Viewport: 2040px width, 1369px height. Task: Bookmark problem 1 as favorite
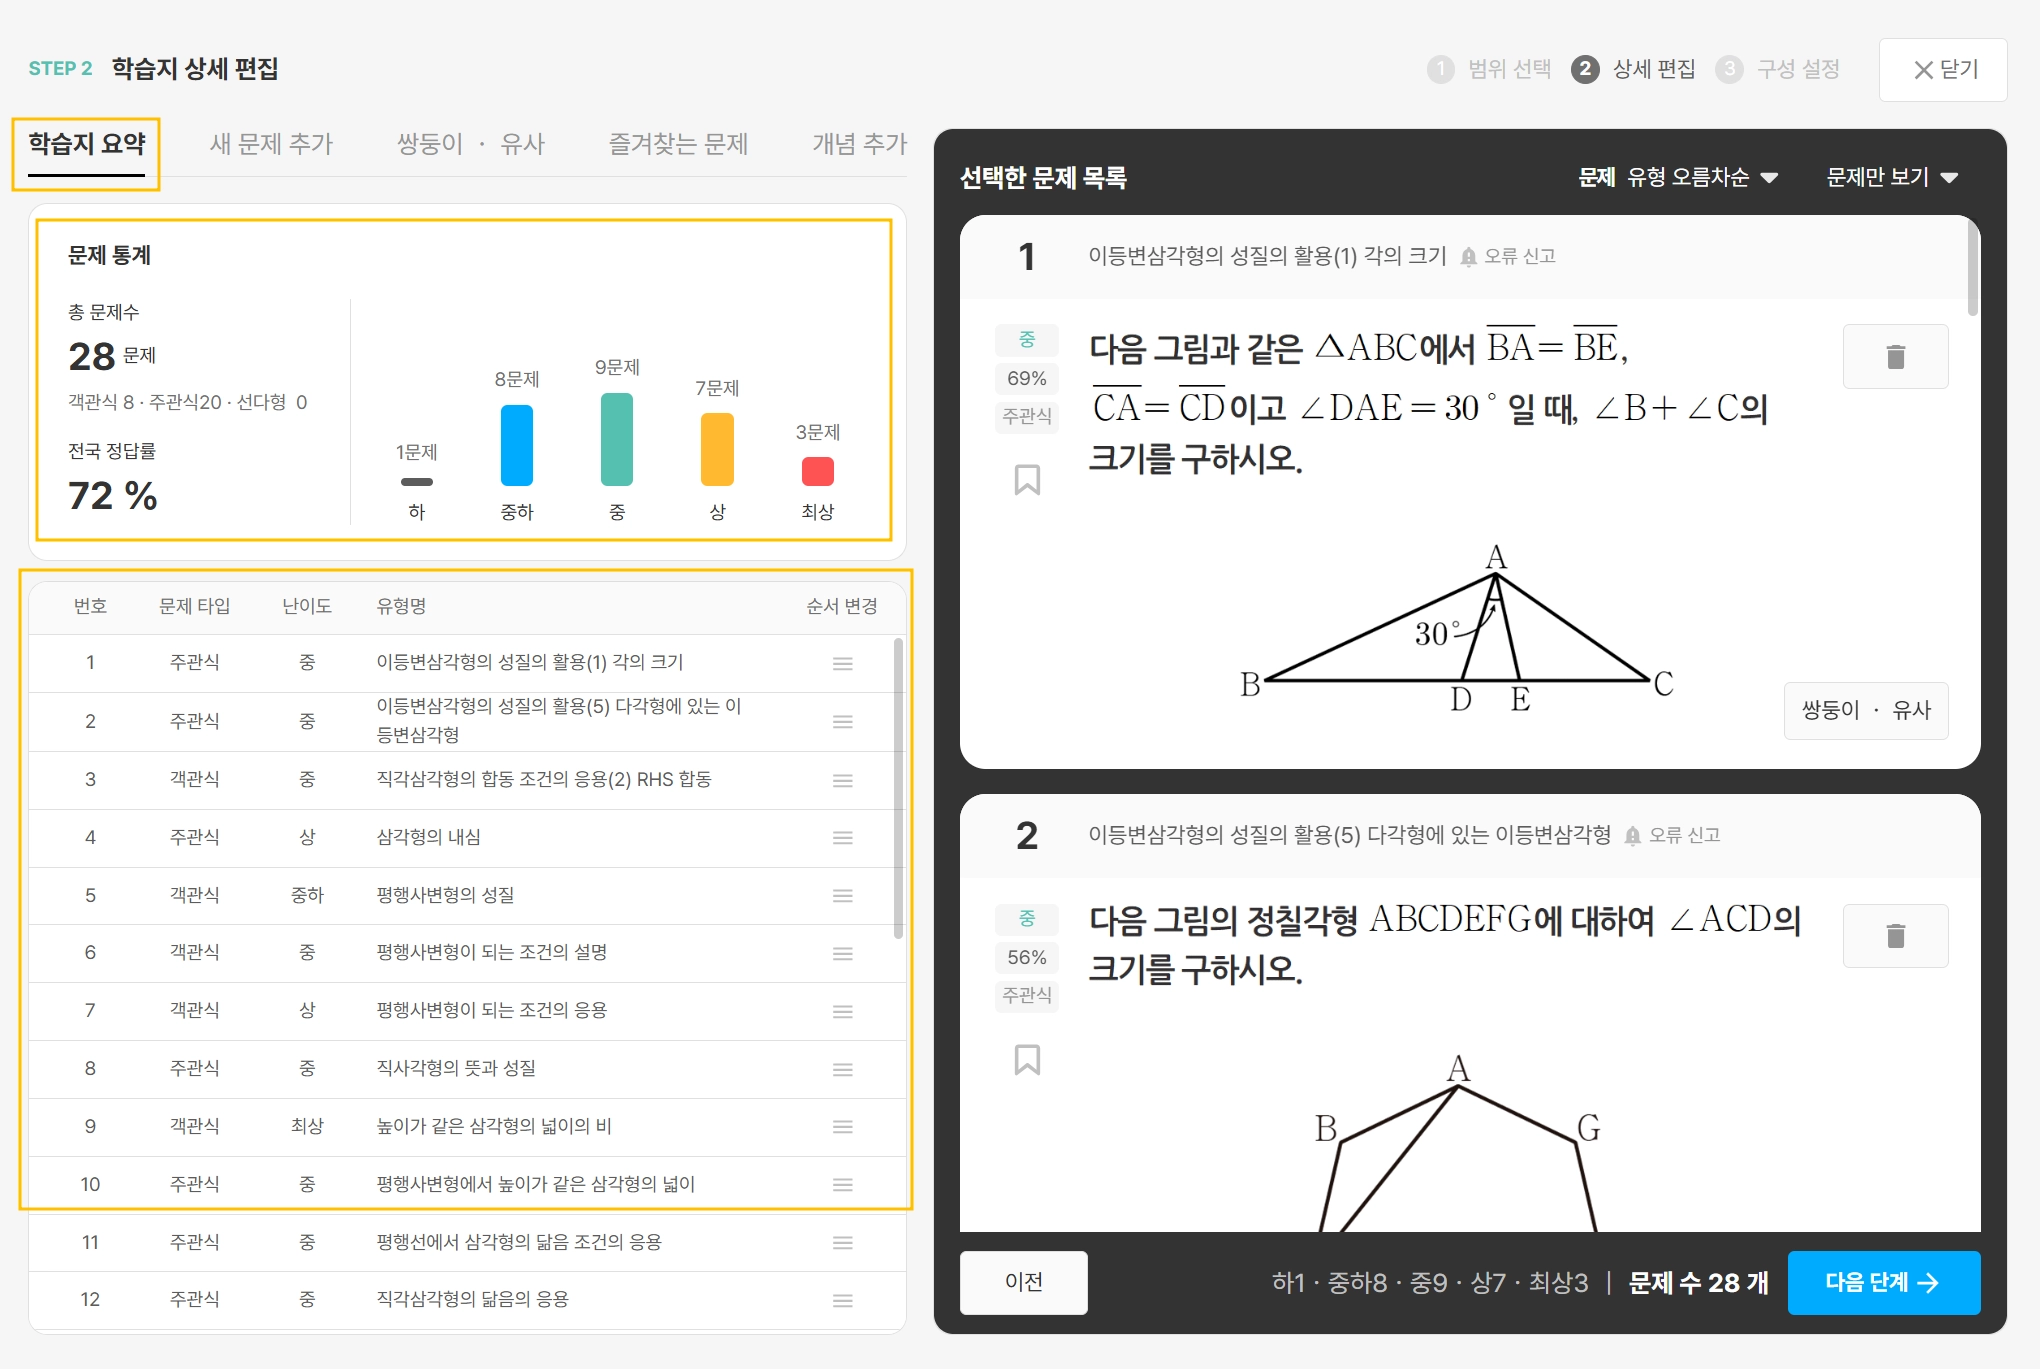click(1027, 480)
